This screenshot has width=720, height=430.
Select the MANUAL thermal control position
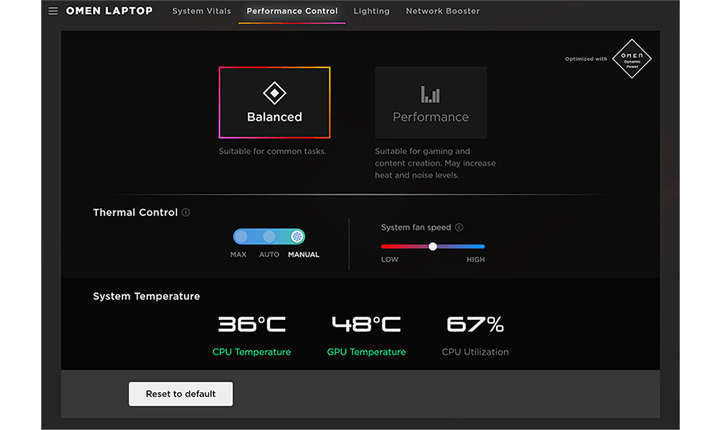click(x=297, y=237)
